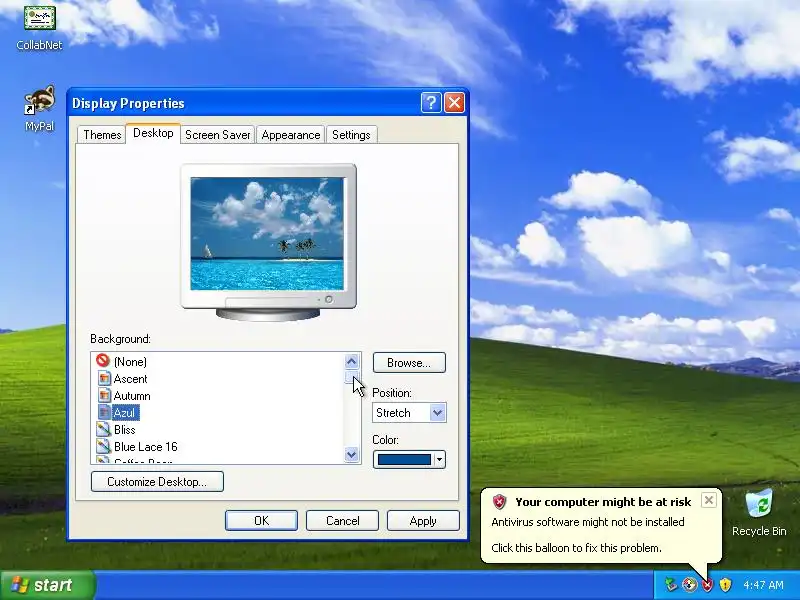Viewport: 800px width, 600px height.
Task: Dismiss the security balloon with its X
Action: 709,500
